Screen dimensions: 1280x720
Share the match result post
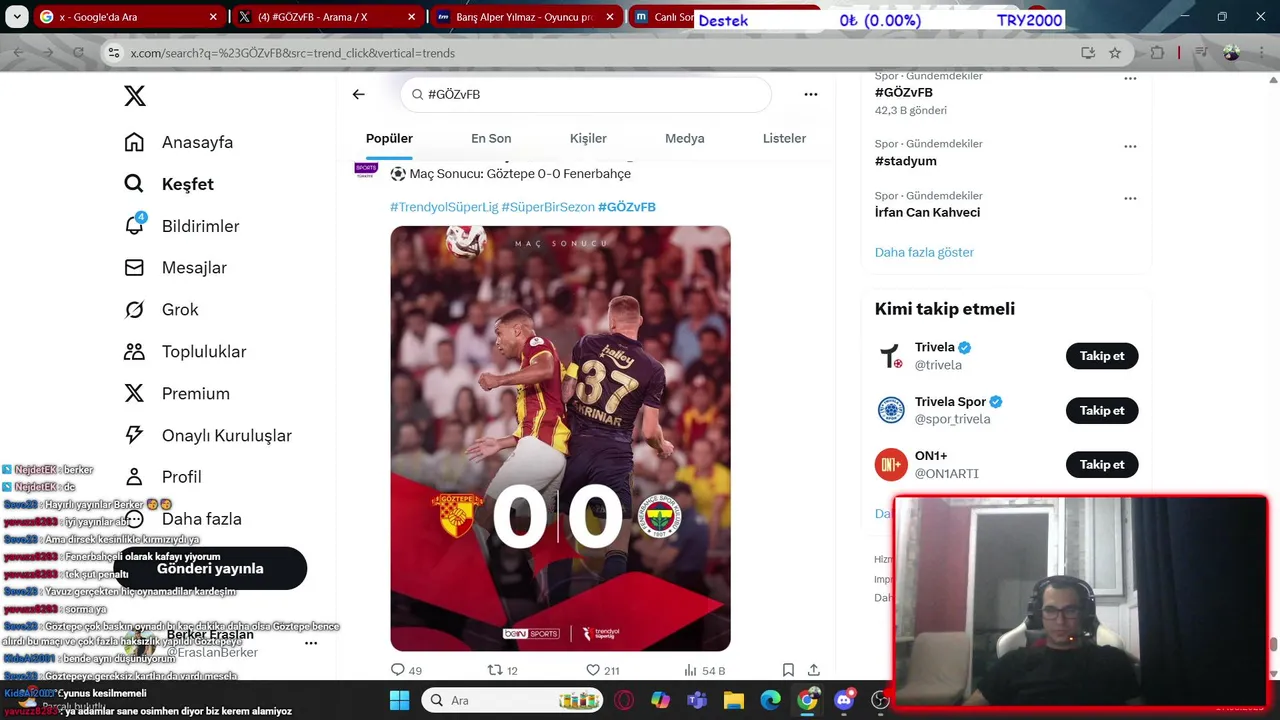pos(814,670)
